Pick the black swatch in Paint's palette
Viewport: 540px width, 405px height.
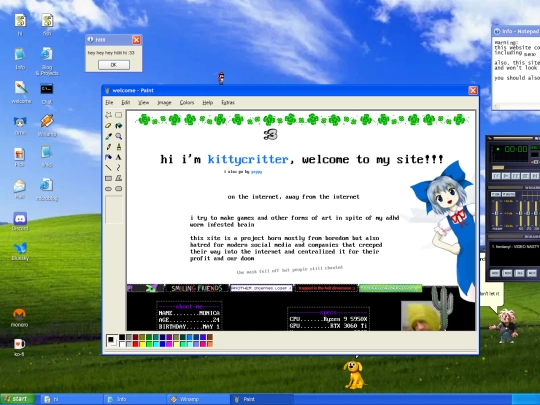tap(122, 337)
